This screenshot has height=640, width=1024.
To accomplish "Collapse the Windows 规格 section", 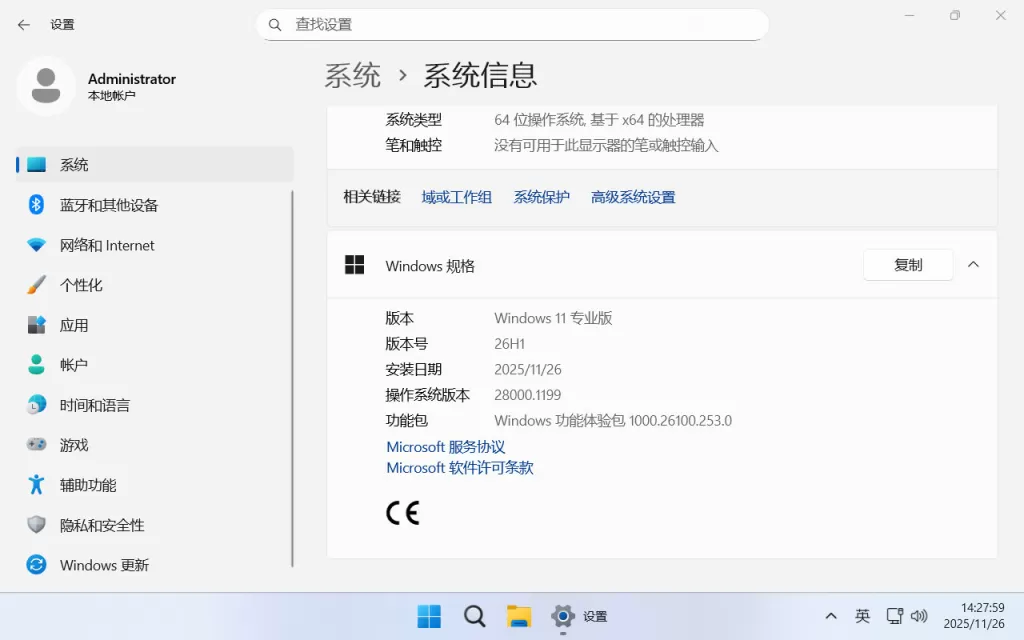I will (x=973, y=264).
